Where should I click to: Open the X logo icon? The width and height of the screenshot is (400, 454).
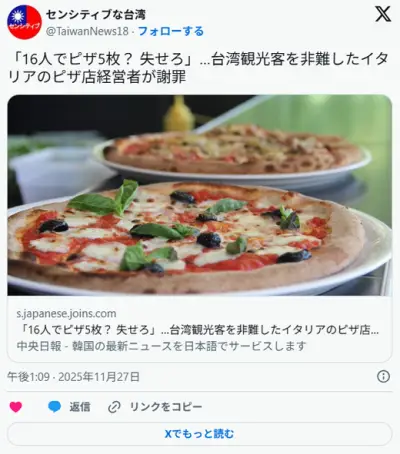click(x=383, y=14)
